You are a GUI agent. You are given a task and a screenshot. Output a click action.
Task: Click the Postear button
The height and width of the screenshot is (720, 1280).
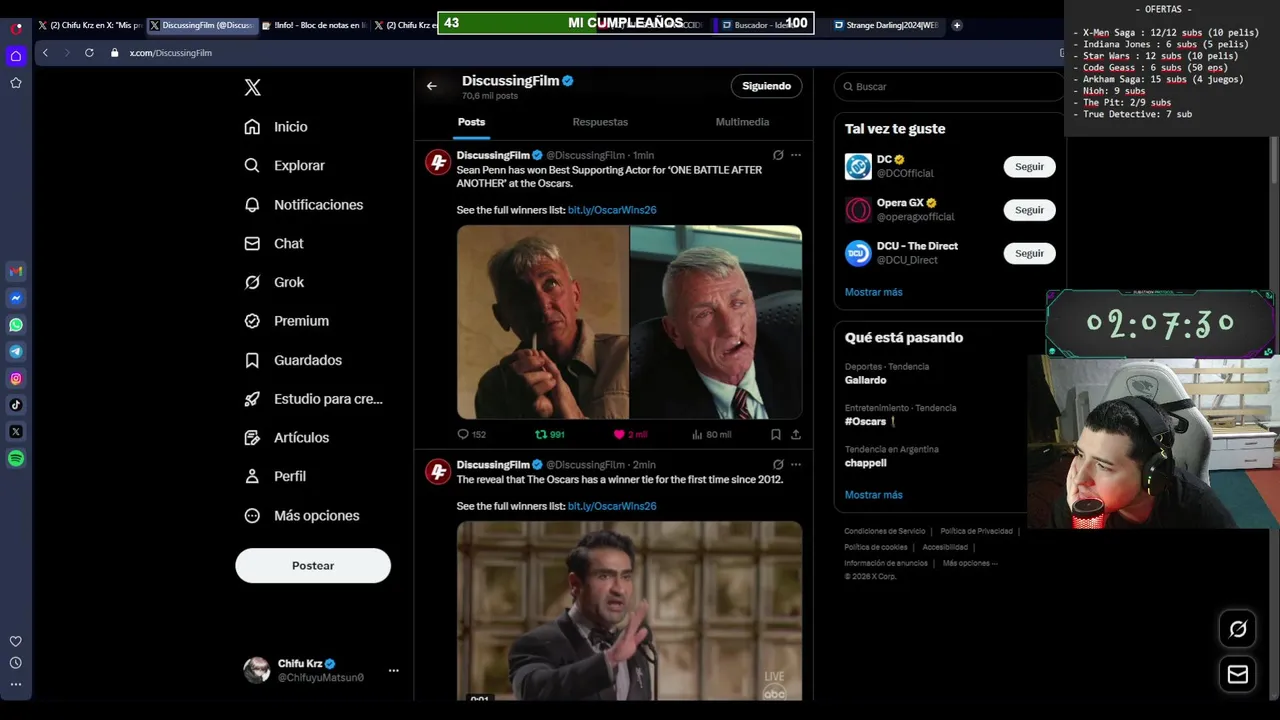click(x=313, y=566)
